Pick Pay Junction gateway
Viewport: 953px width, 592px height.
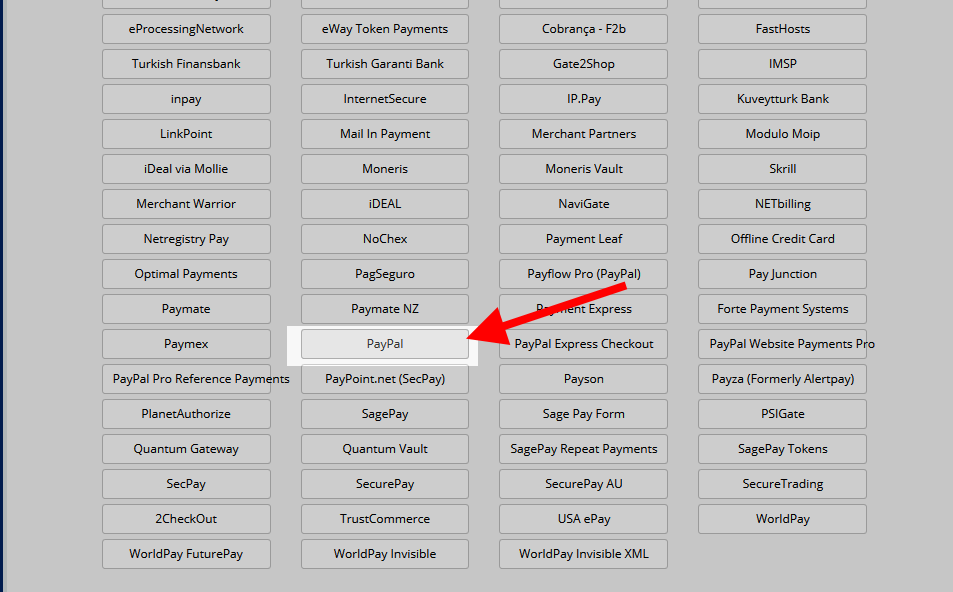782,274
